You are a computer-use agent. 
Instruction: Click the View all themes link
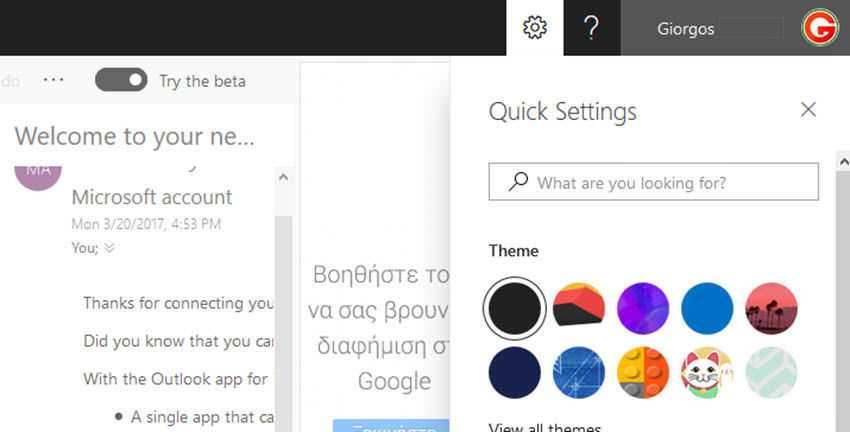[545, 427]
